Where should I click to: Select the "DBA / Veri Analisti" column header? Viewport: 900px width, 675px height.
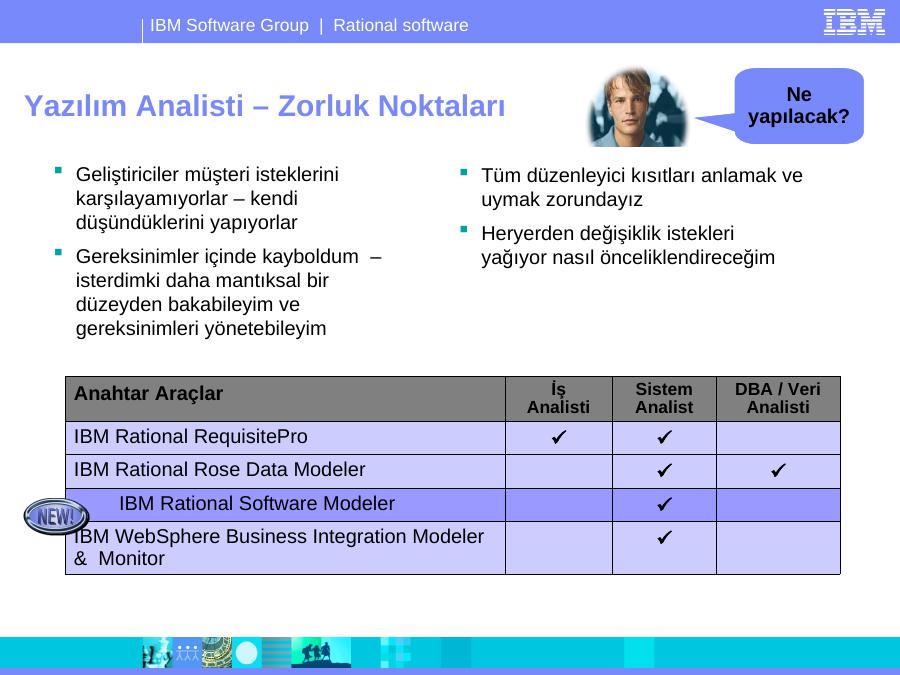coord(778,398)
